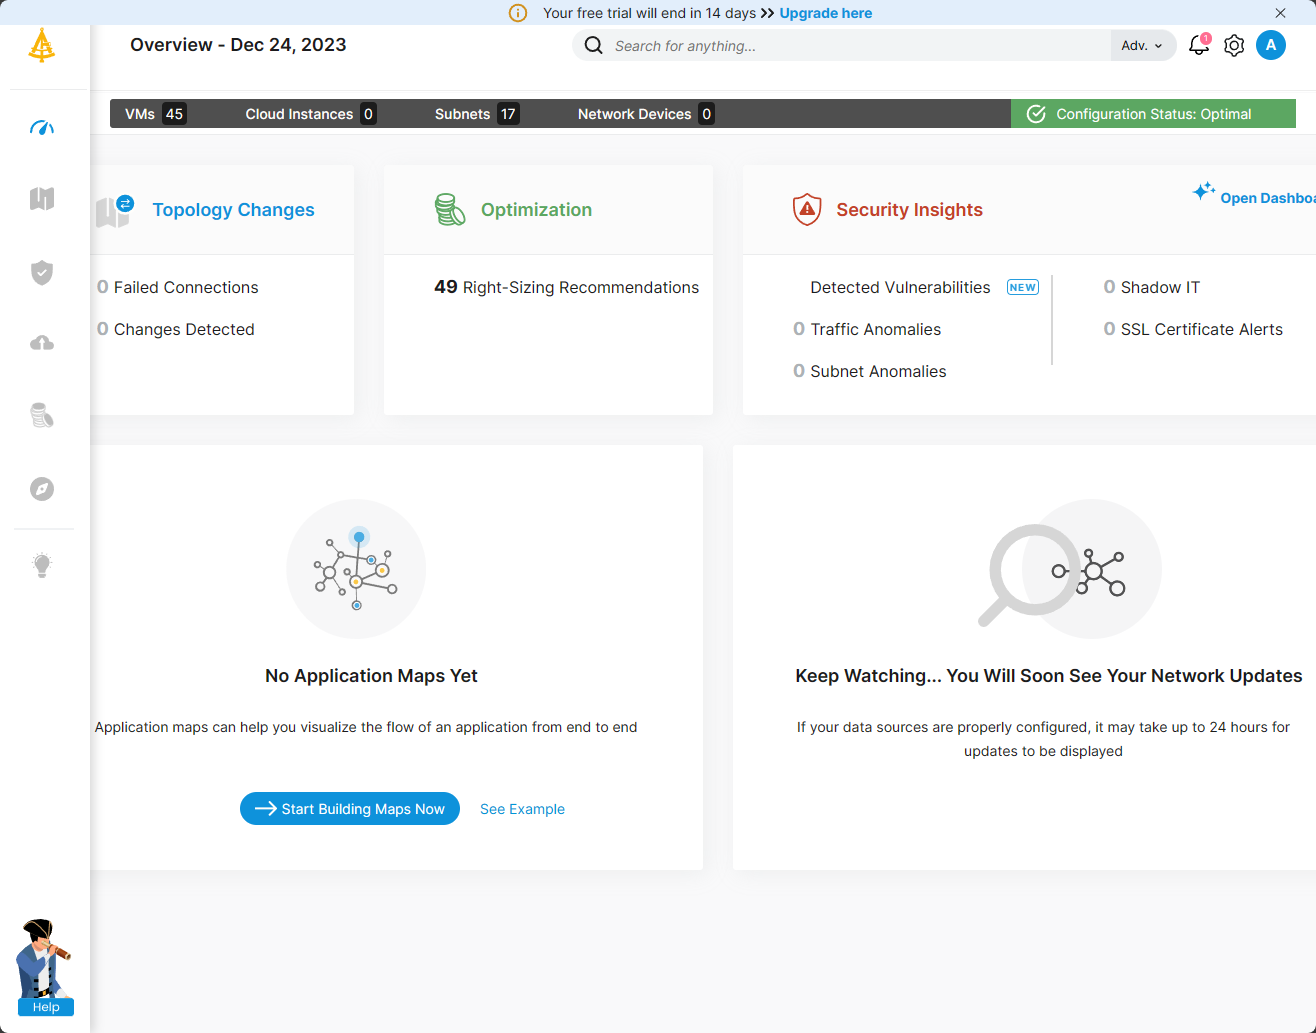The height and width of the screenshot is (1033, 1316).
Task: Open the map icon in sidebar
Action: (42, 199)
